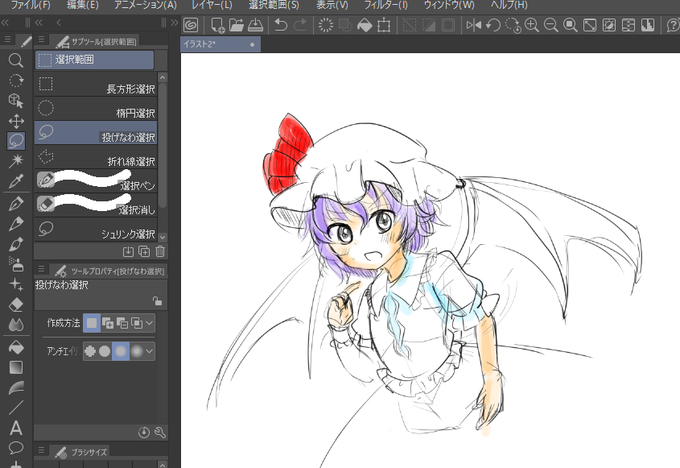The height and width of the screenshot is (468, 680).
Task: Rotate canvas left in command bar
Action: [x=493, y=25]
